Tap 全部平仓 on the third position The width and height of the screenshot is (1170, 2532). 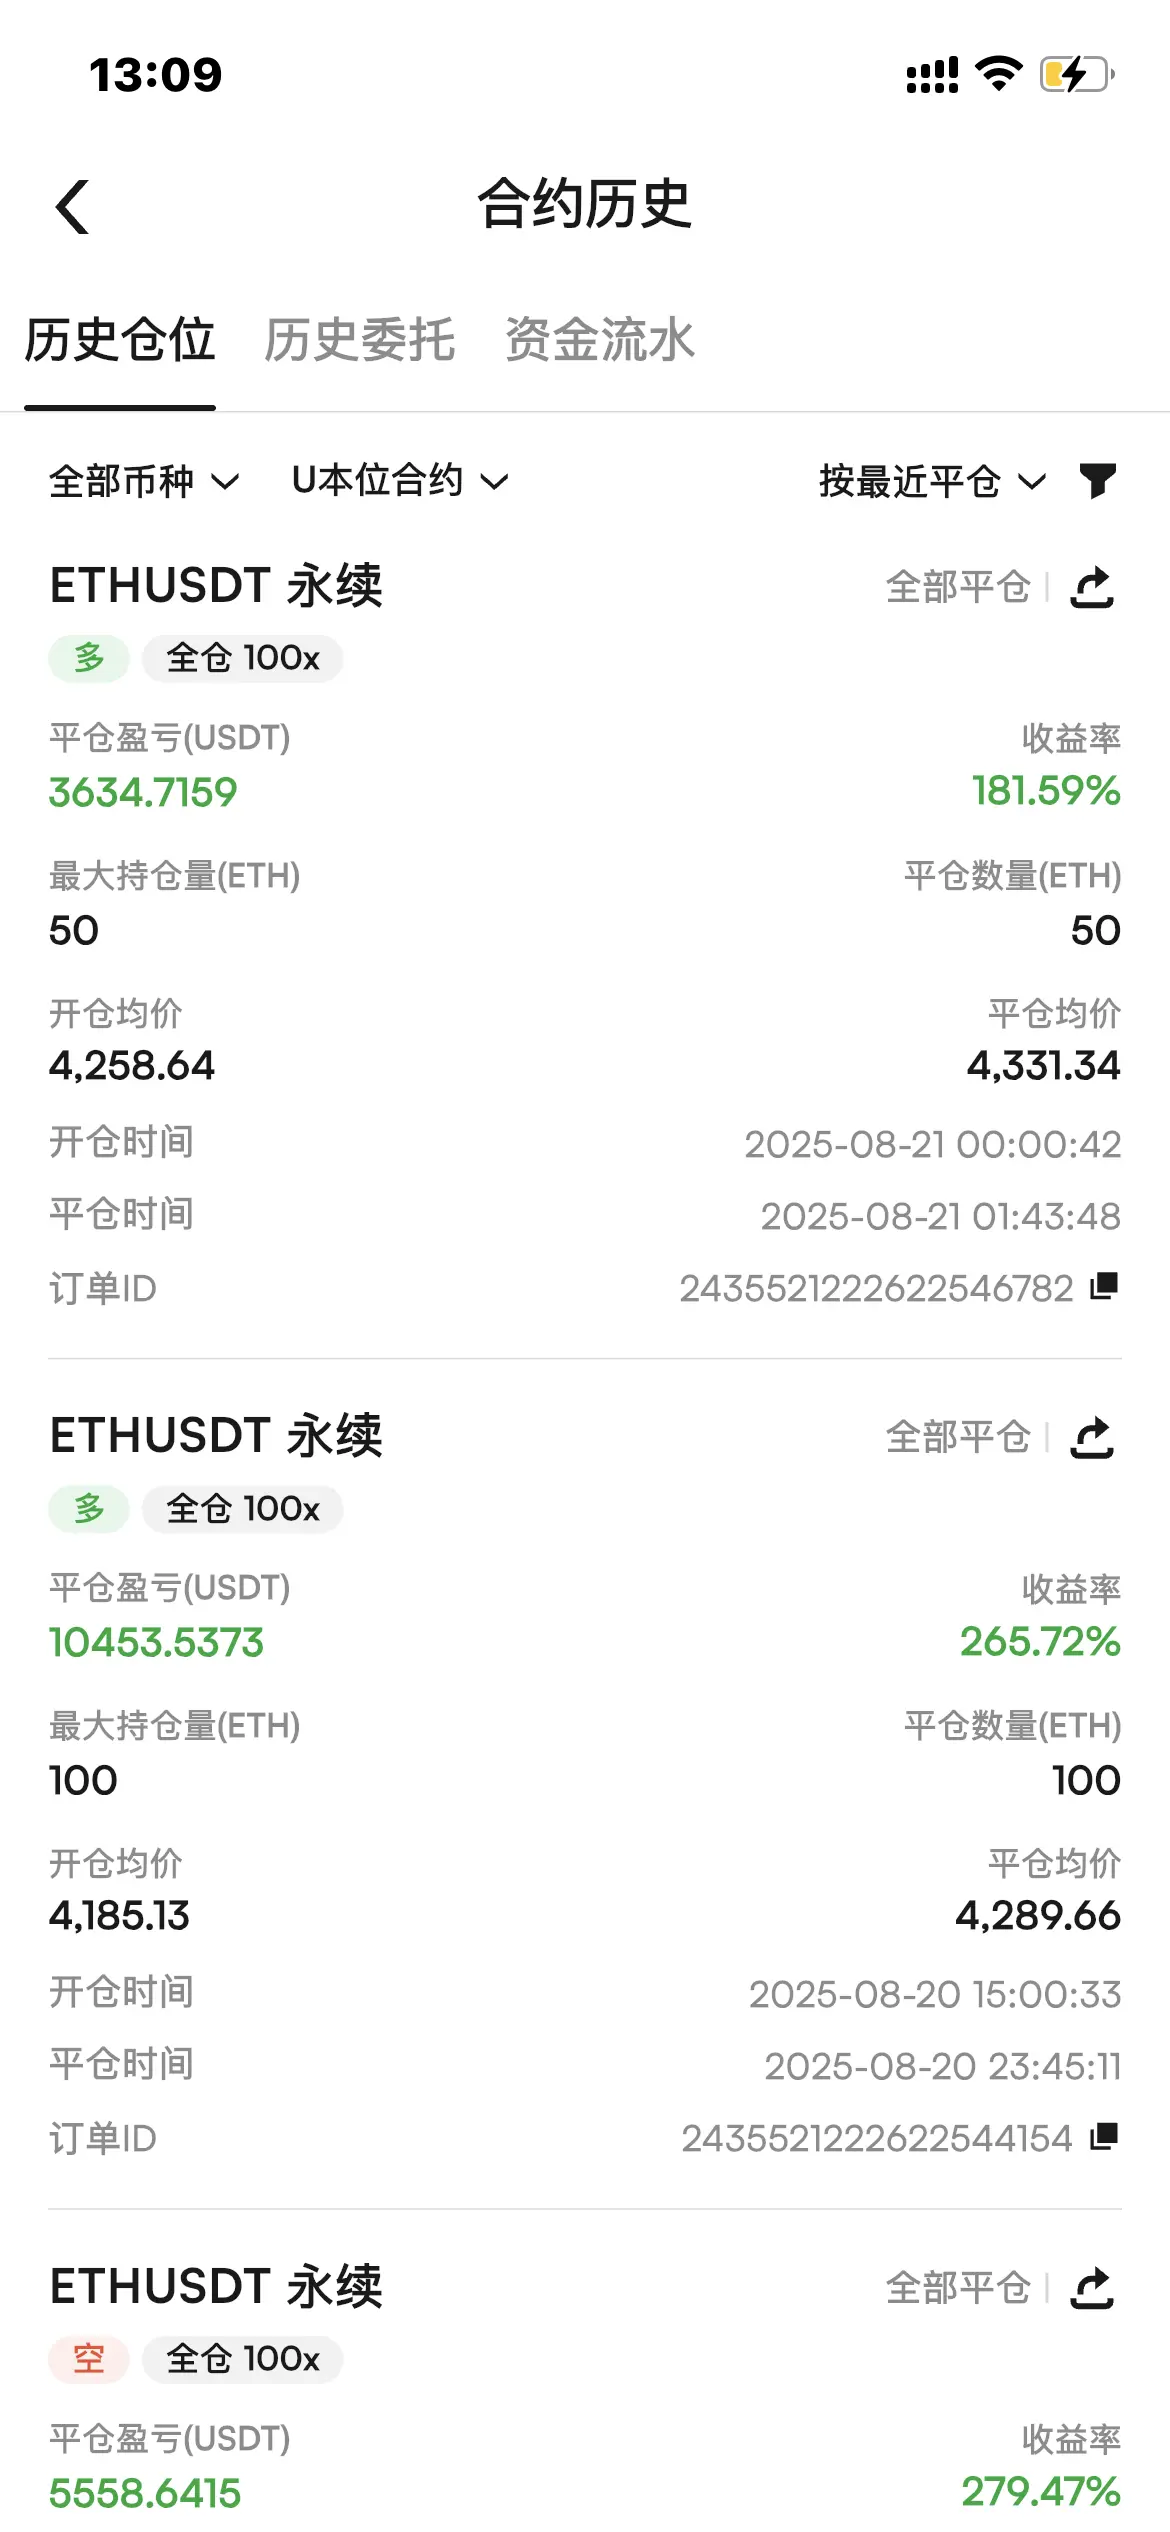[958, 2288]
